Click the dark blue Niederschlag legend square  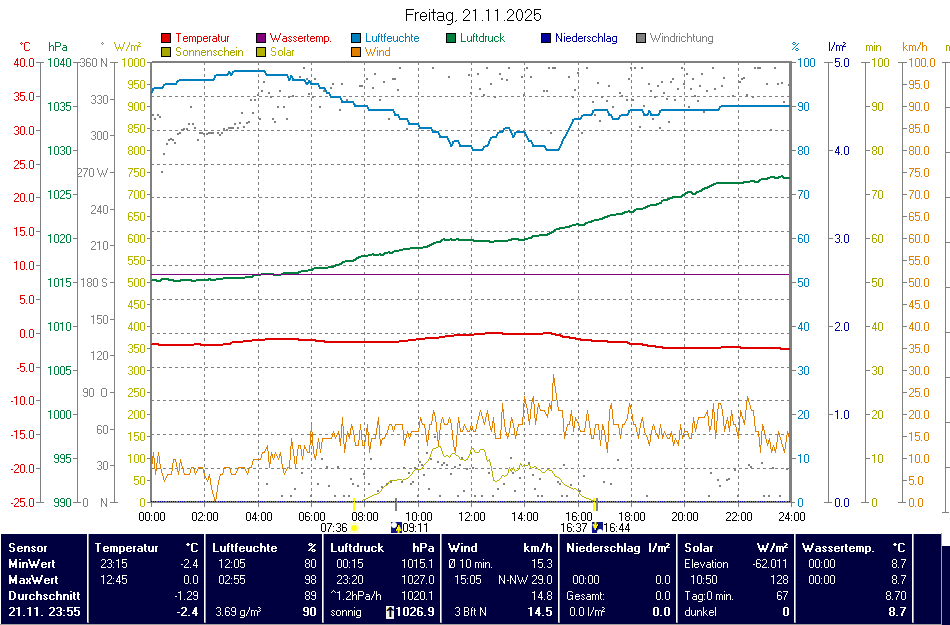(x=546, y=39)
